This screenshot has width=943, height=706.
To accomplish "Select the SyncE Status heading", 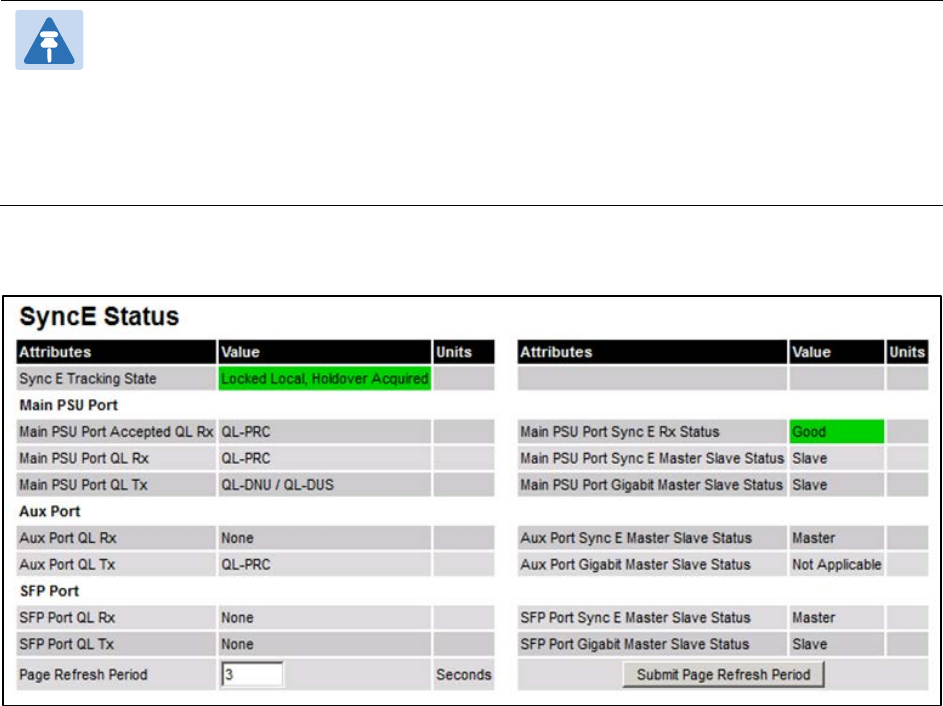I will [x=99, y=316].
